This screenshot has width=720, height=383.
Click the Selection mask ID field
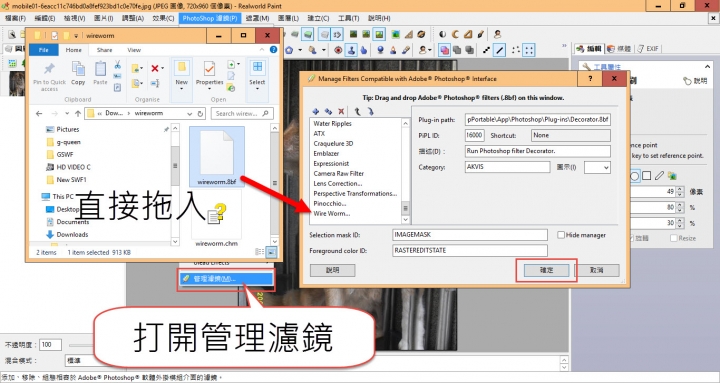pos(470,235)
